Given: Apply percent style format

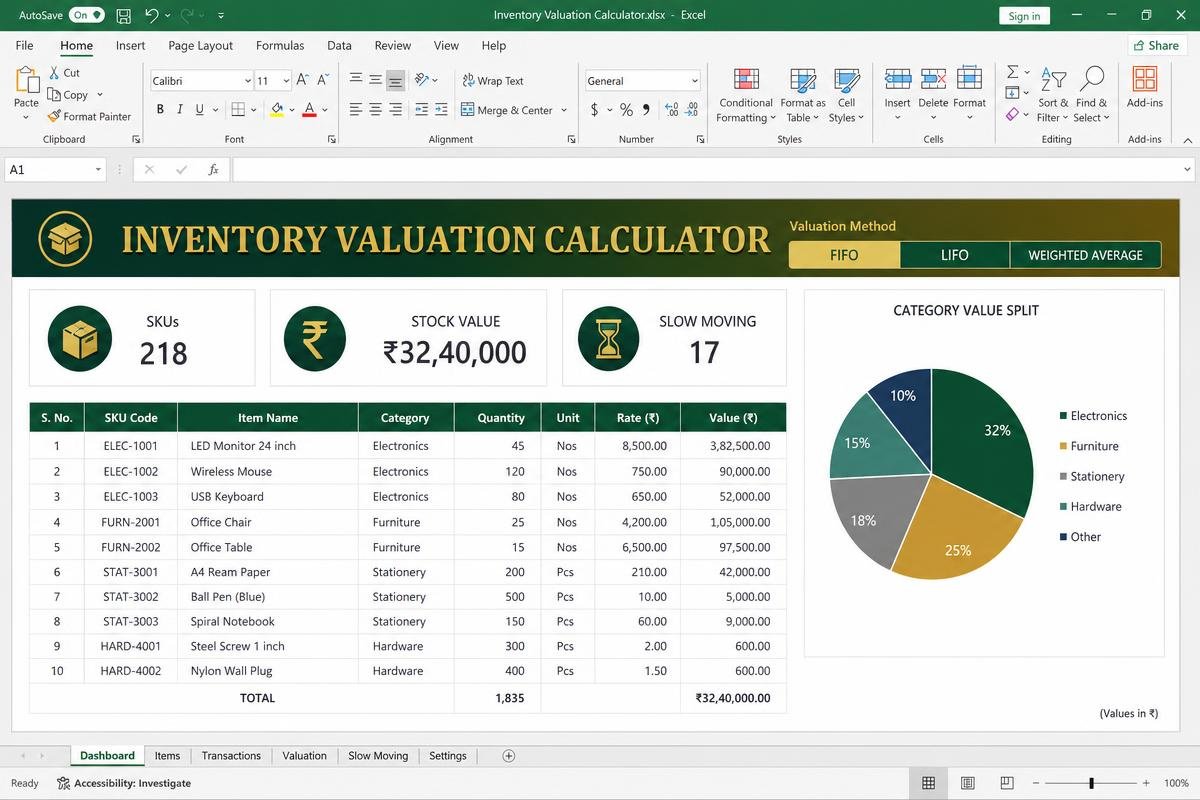Looking at the screenshot, I should click(x=626, y=110).
